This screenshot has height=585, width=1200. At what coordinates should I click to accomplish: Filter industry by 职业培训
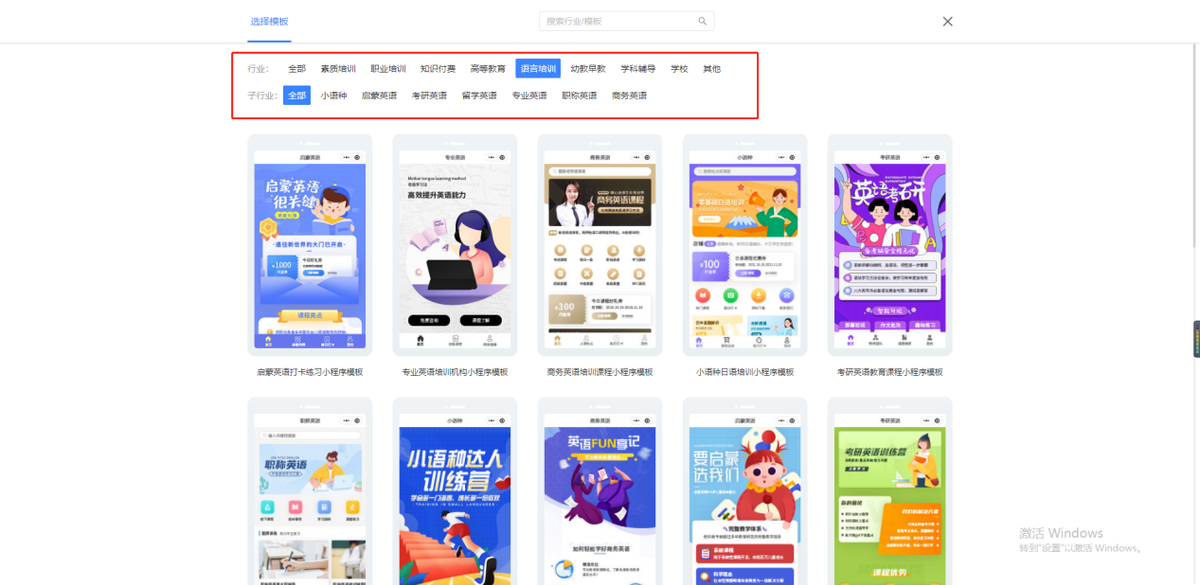pos(388,69)
